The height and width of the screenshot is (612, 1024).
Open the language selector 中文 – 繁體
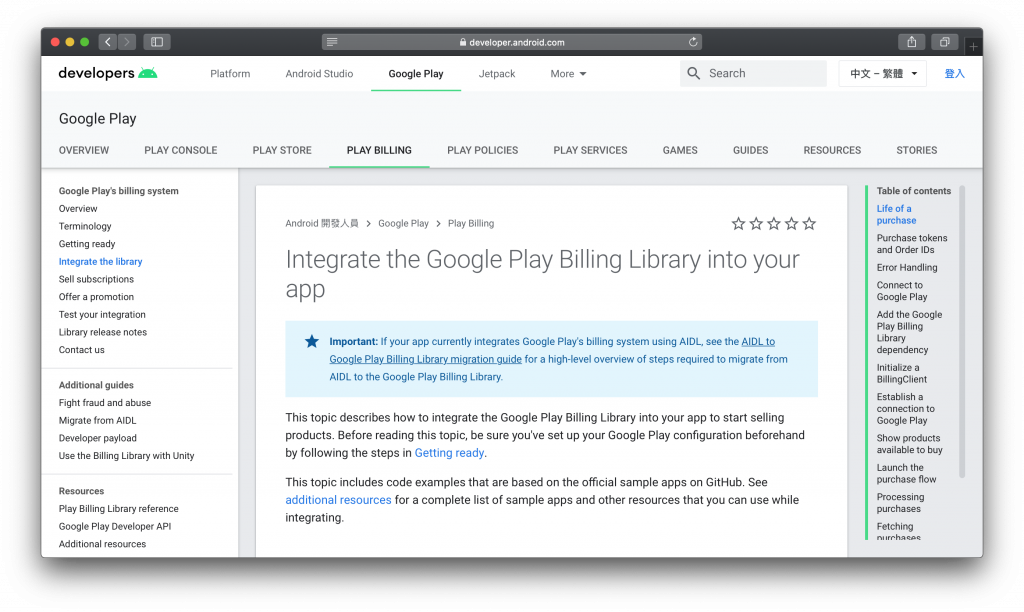[882, 74]
